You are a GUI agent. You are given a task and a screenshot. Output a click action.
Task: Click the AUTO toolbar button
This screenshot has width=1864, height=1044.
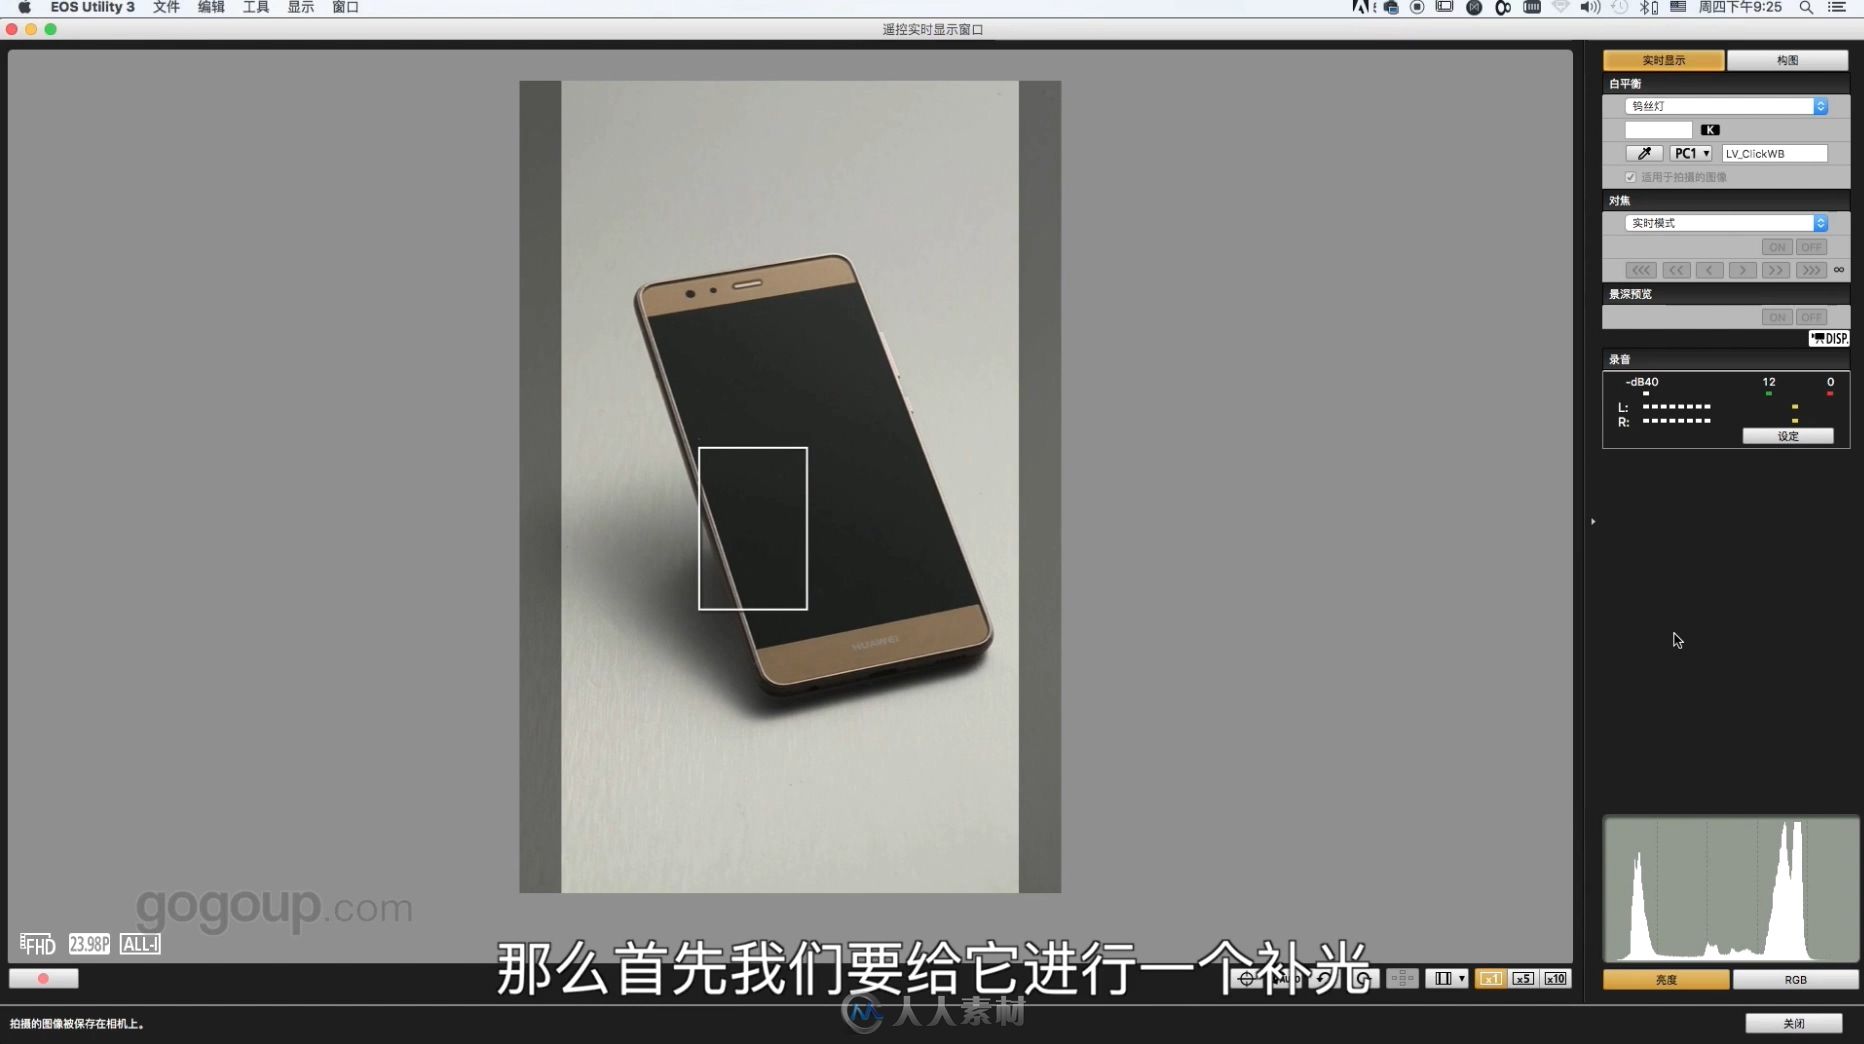click(1288, 978)
